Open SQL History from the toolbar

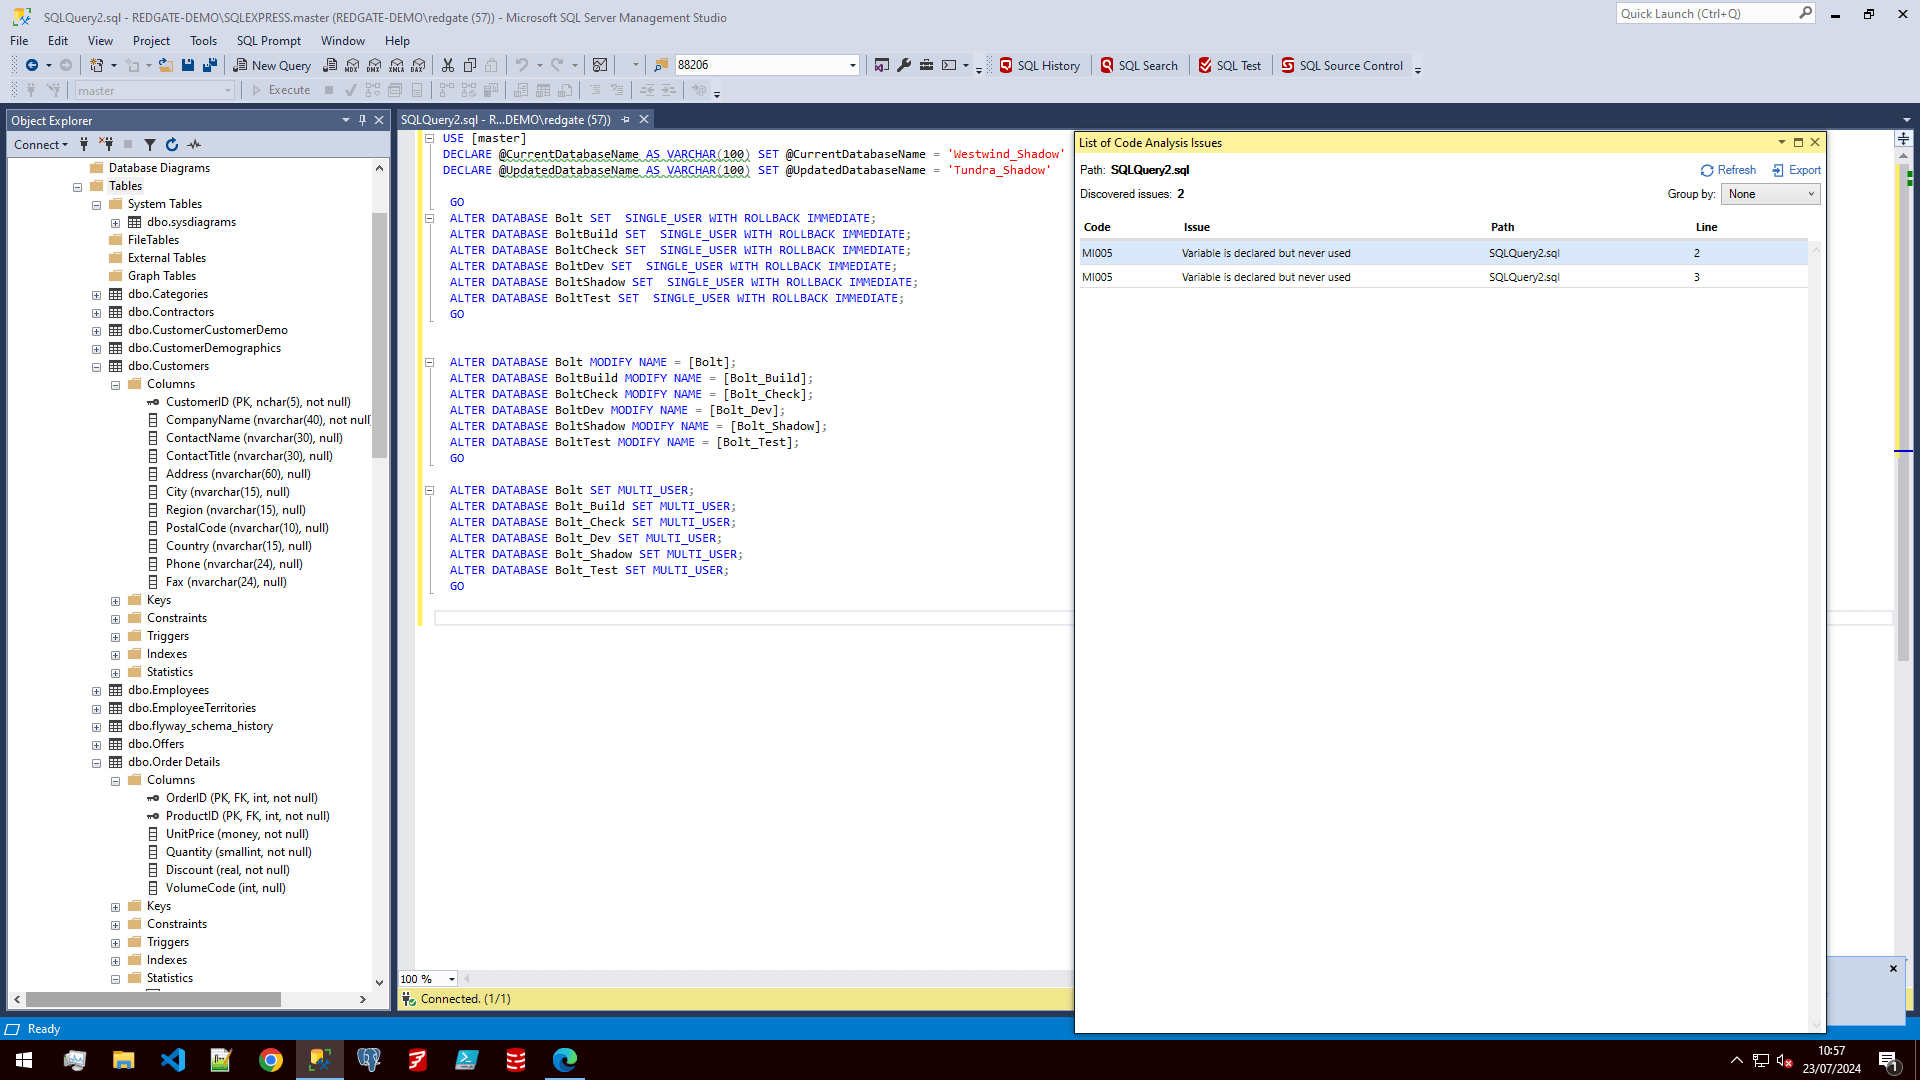tap(1039, 65)
